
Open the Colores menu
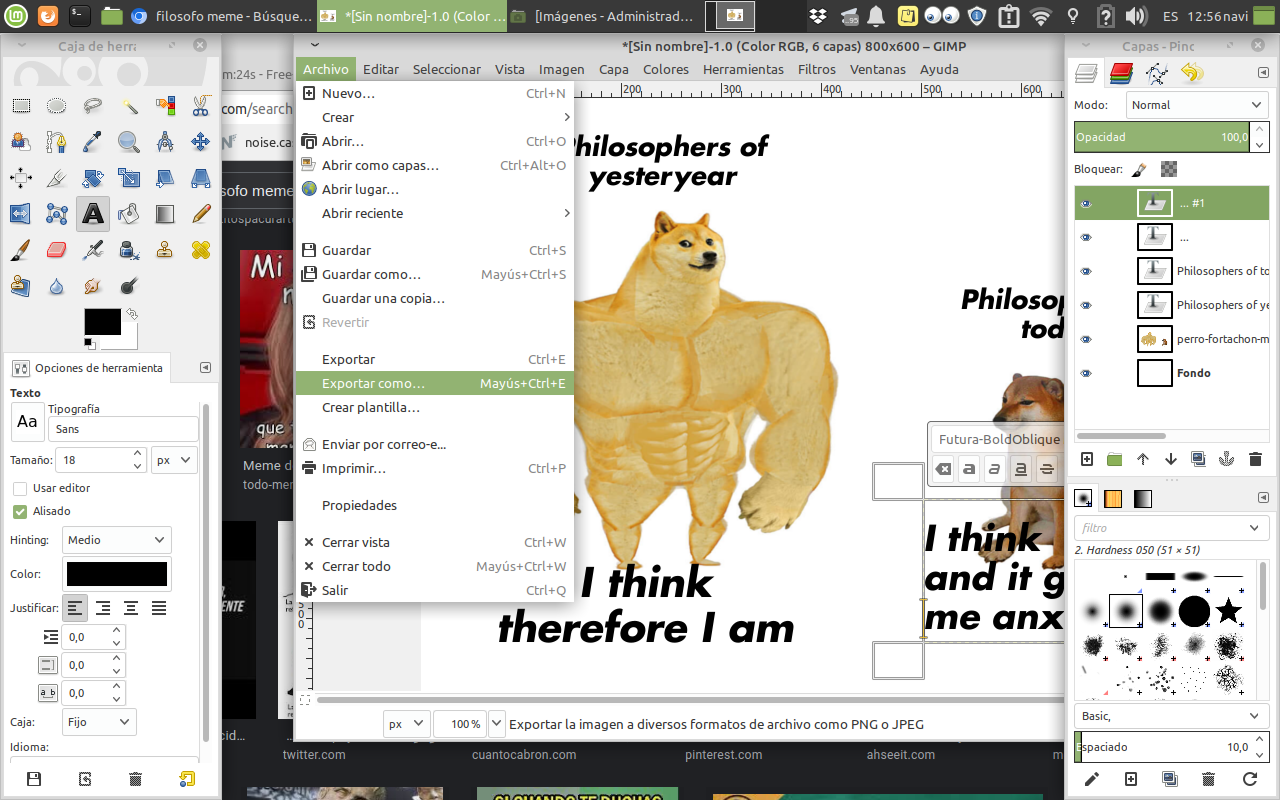(666, 69)
